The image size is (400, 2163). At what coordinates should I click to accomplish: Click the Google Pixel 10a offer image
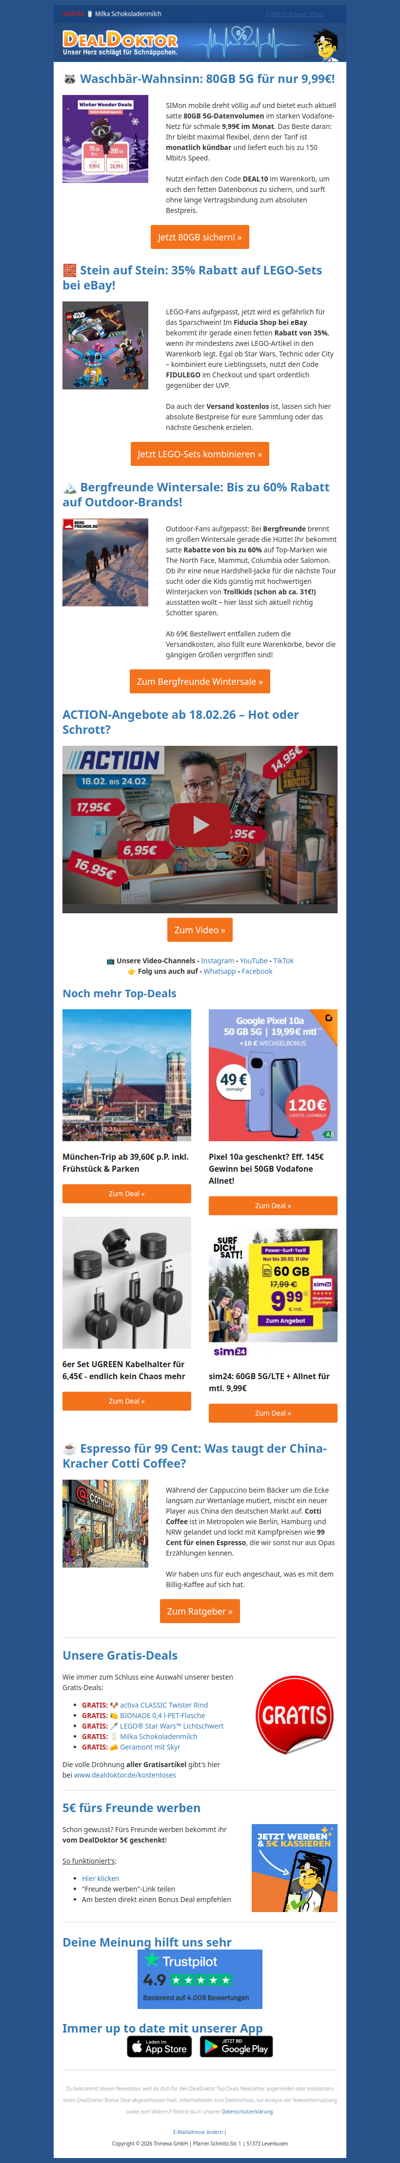273,1075
